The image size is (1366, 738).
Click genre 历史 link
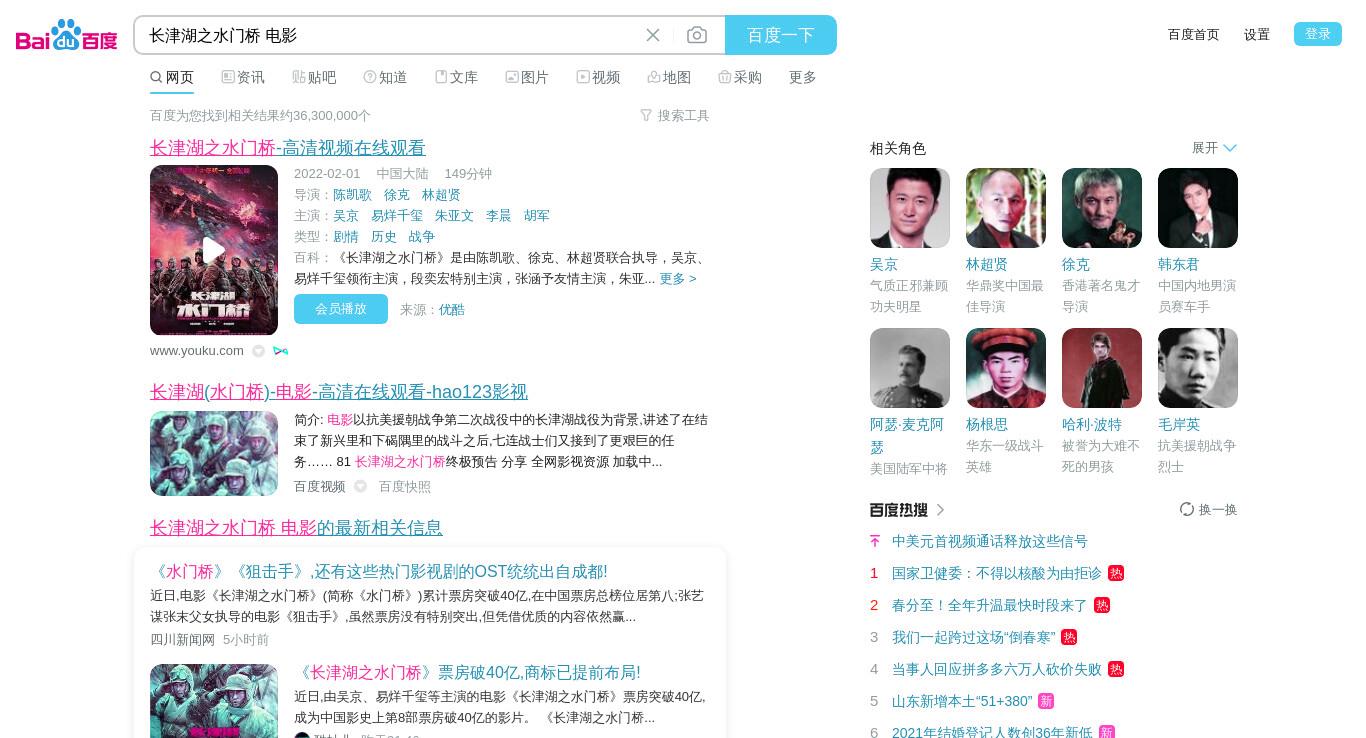[384, 236]
